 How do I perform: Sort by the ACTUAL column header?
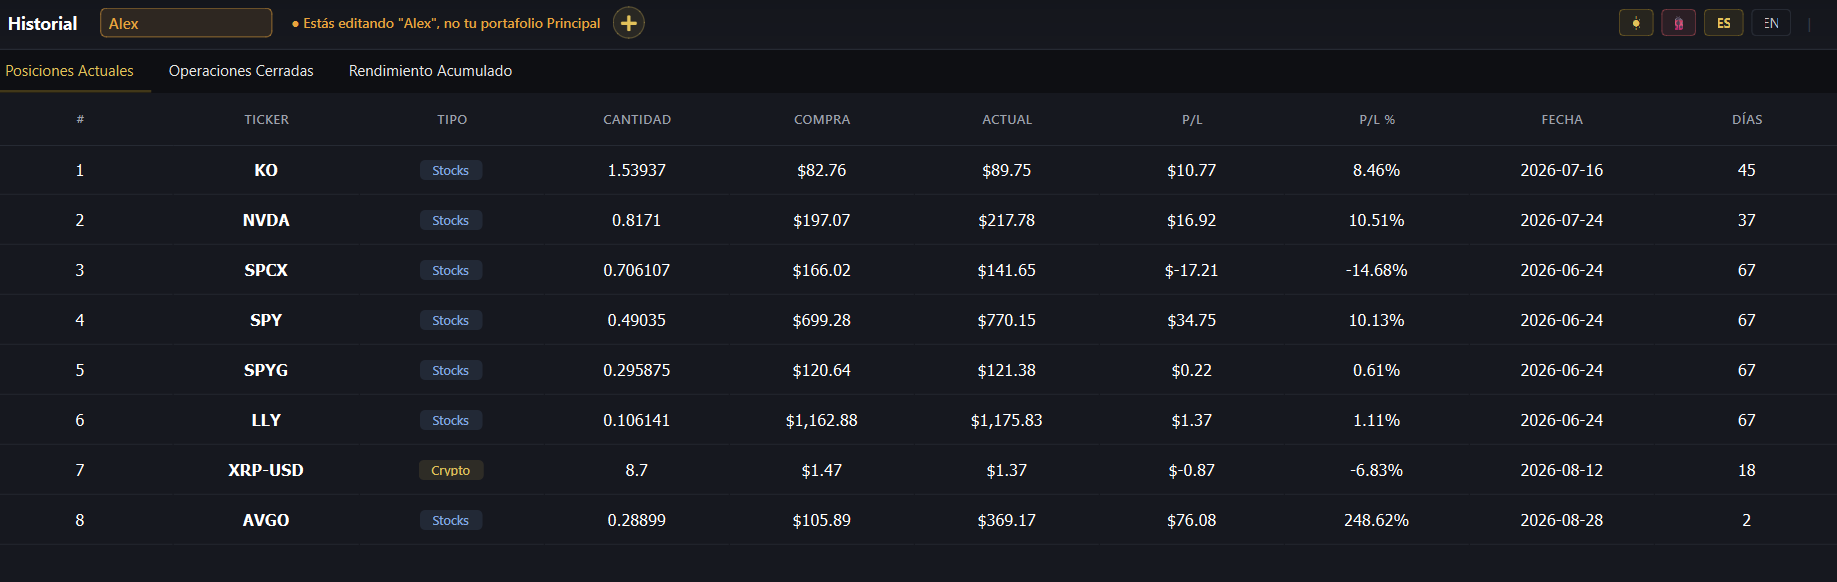coord(1007,119)
